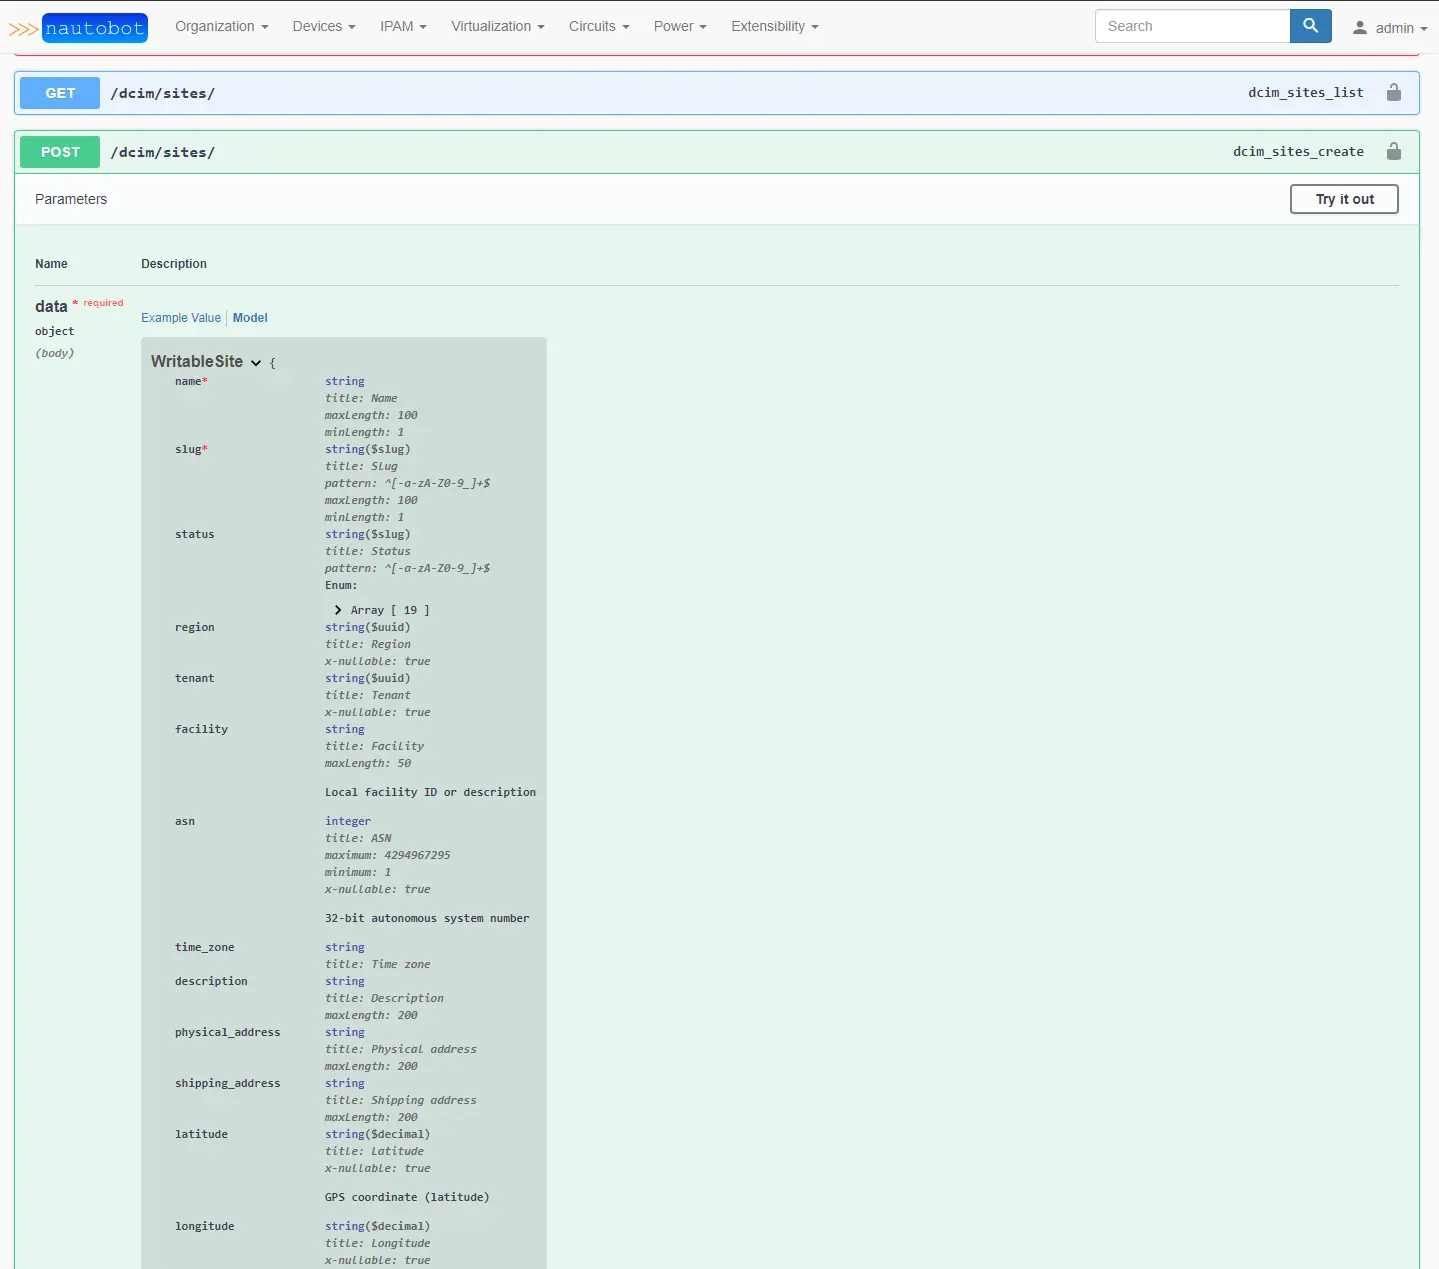Open the Extensibility menu
Viewport: 1439px width, 1269px height.
click(774, 26)
